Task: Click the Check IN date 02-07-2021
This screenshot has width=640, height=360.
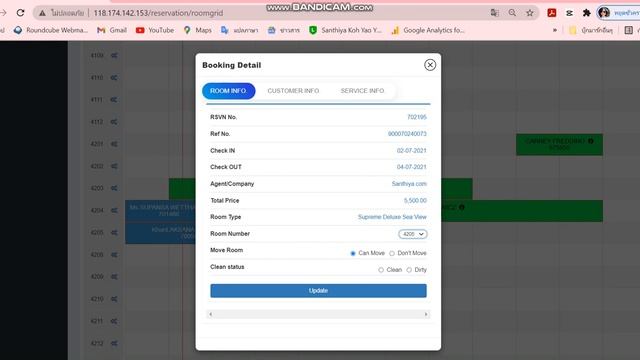Action: [x=411, y=151]
